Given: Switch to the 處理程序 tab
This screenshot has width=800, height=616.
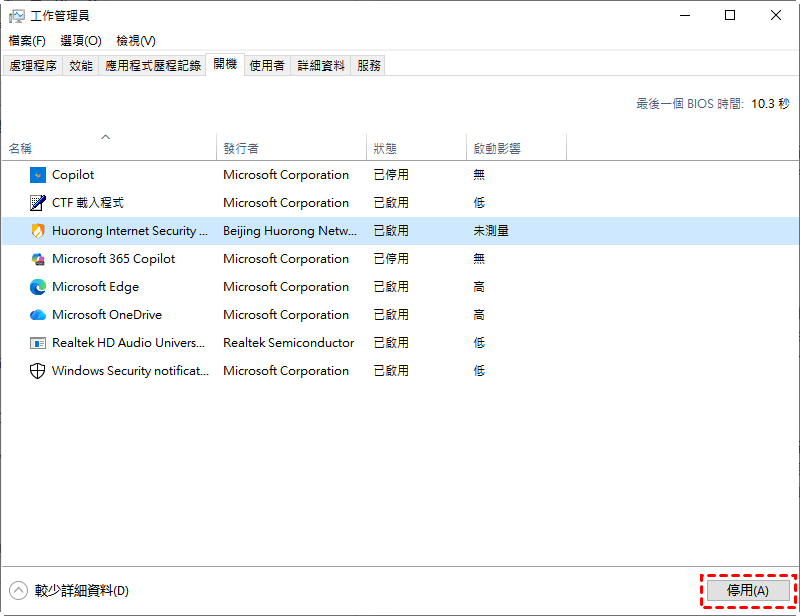Looking at the screenshot, I should coord(33,66).
